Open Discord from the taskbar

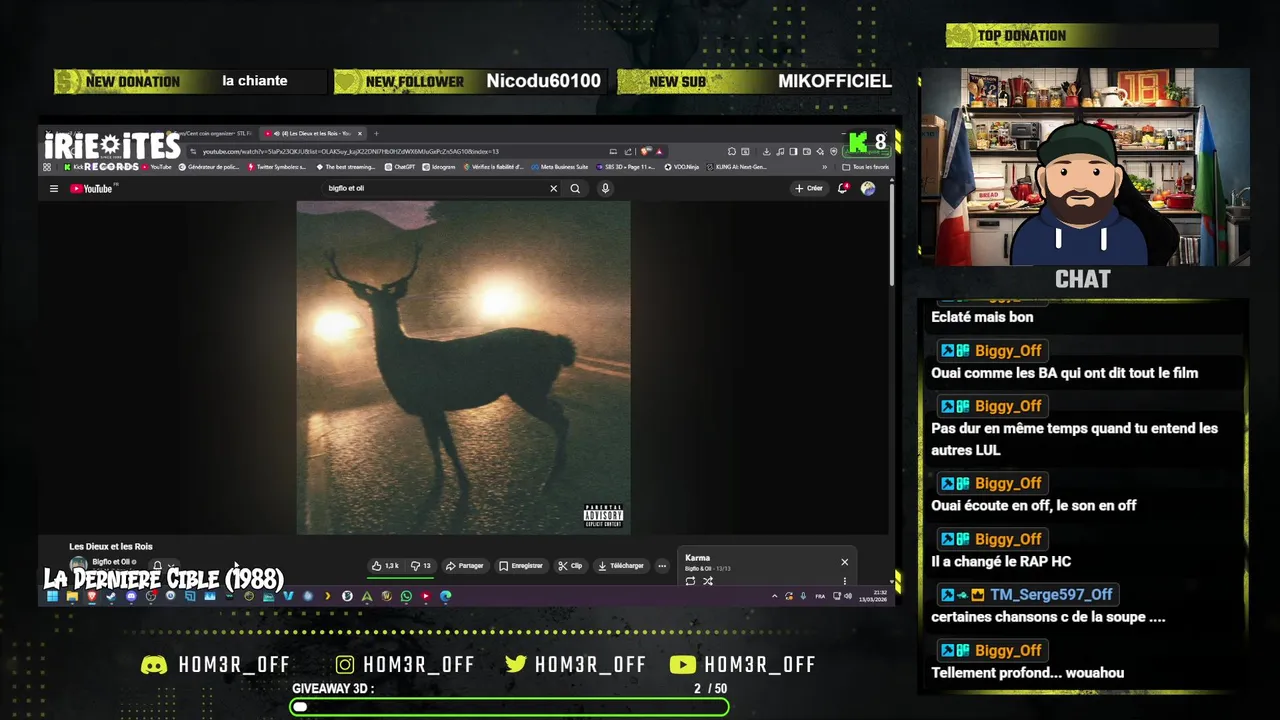[131, 596]
